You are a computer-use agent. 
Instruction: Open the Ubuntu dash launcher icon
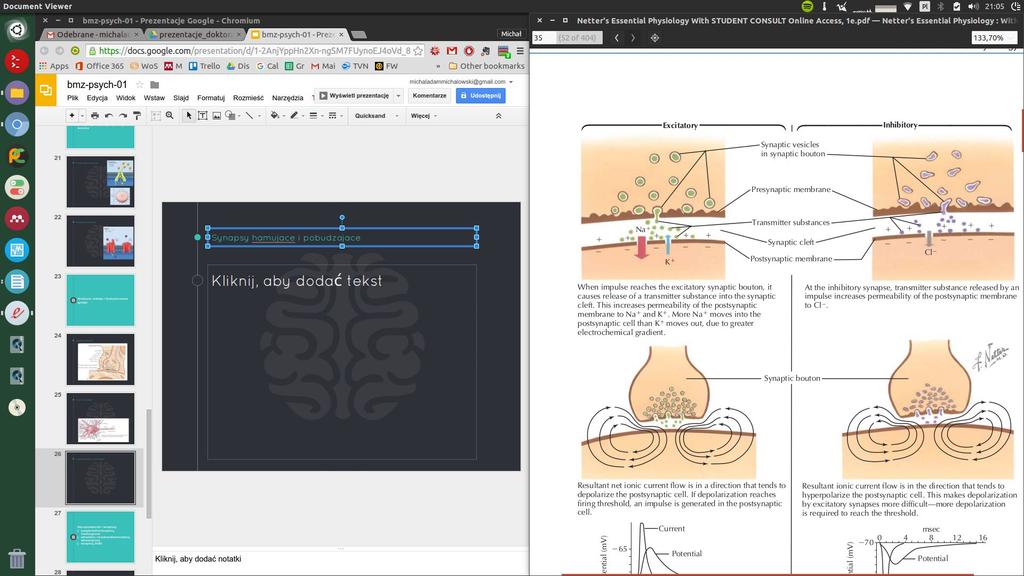click(x=17, y=30)
